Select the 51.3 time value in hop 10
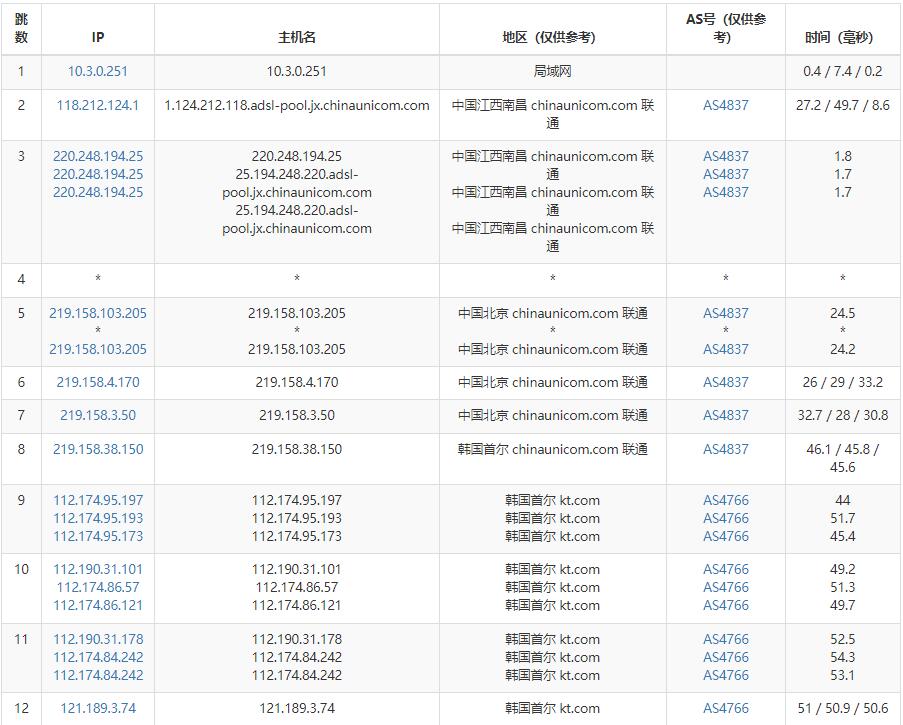The image size is (903, 725). point(843,587)
